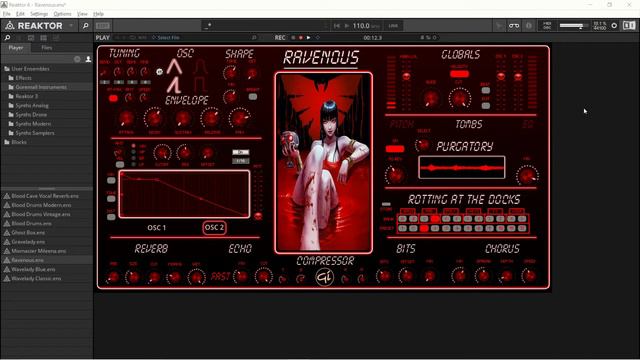
Task: Switch to the Files browser tab
Action: (47, 48)
